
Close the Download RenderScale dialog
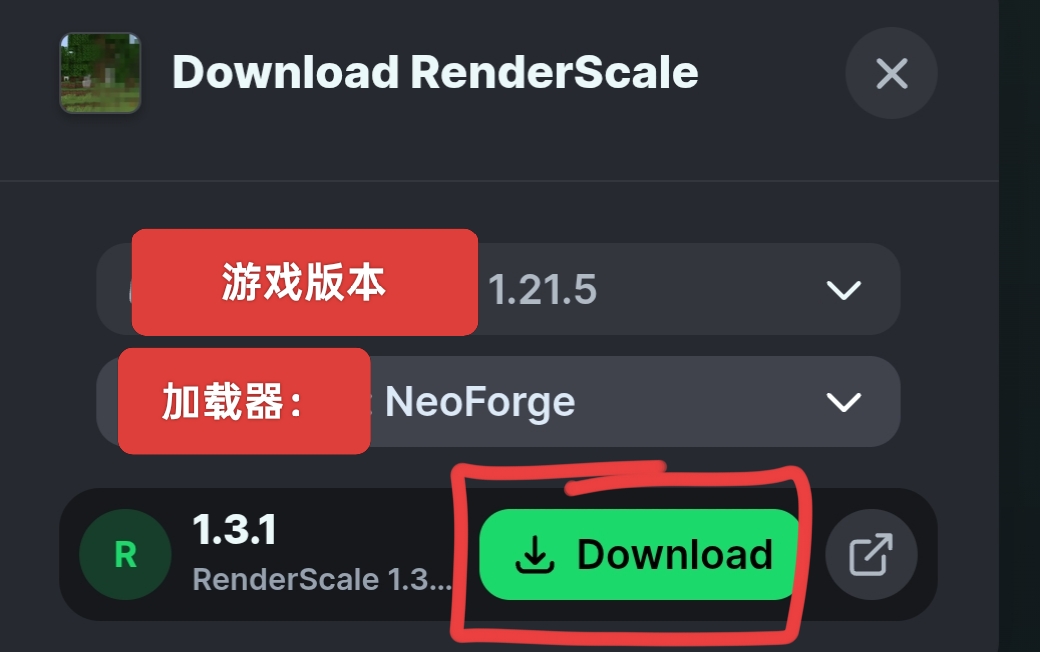(891, 73)
